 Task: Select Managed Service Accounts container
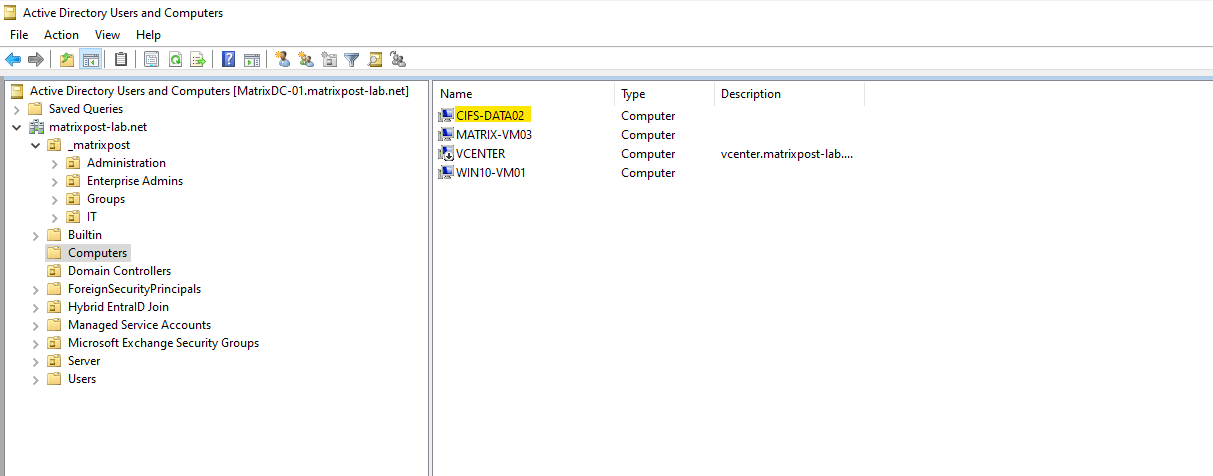pyautogui.click(x=139, y=325)
